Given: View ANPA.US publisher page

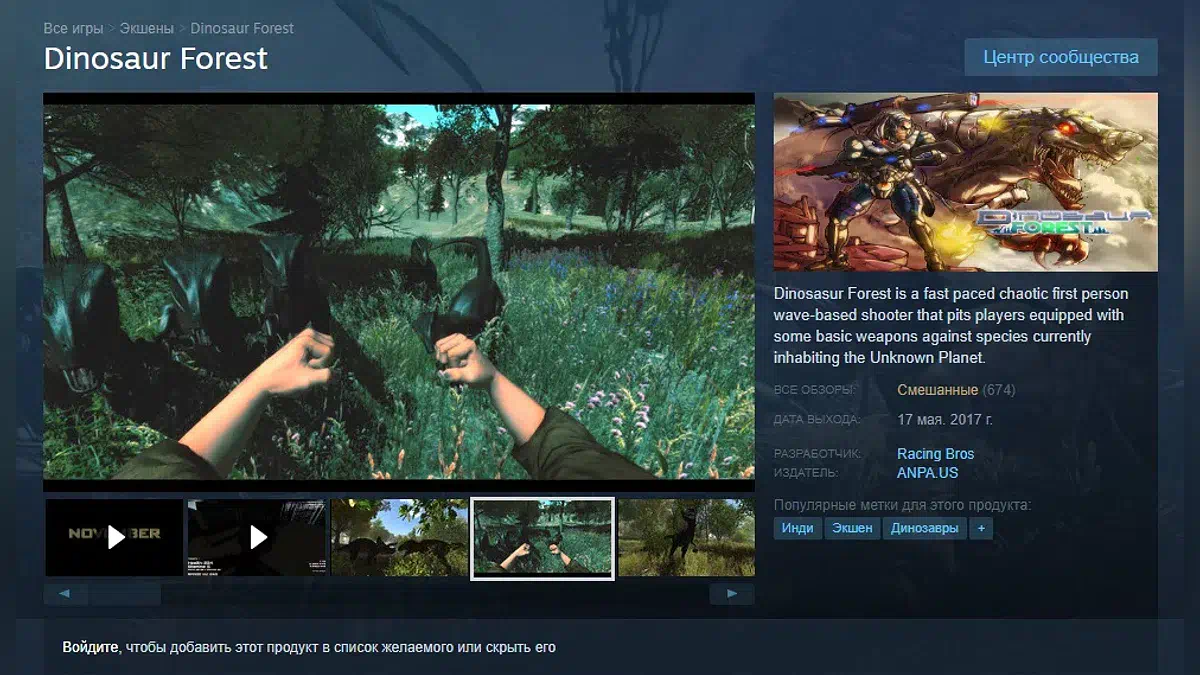Looking at the screenshot, I should click(x=927, y=472).
